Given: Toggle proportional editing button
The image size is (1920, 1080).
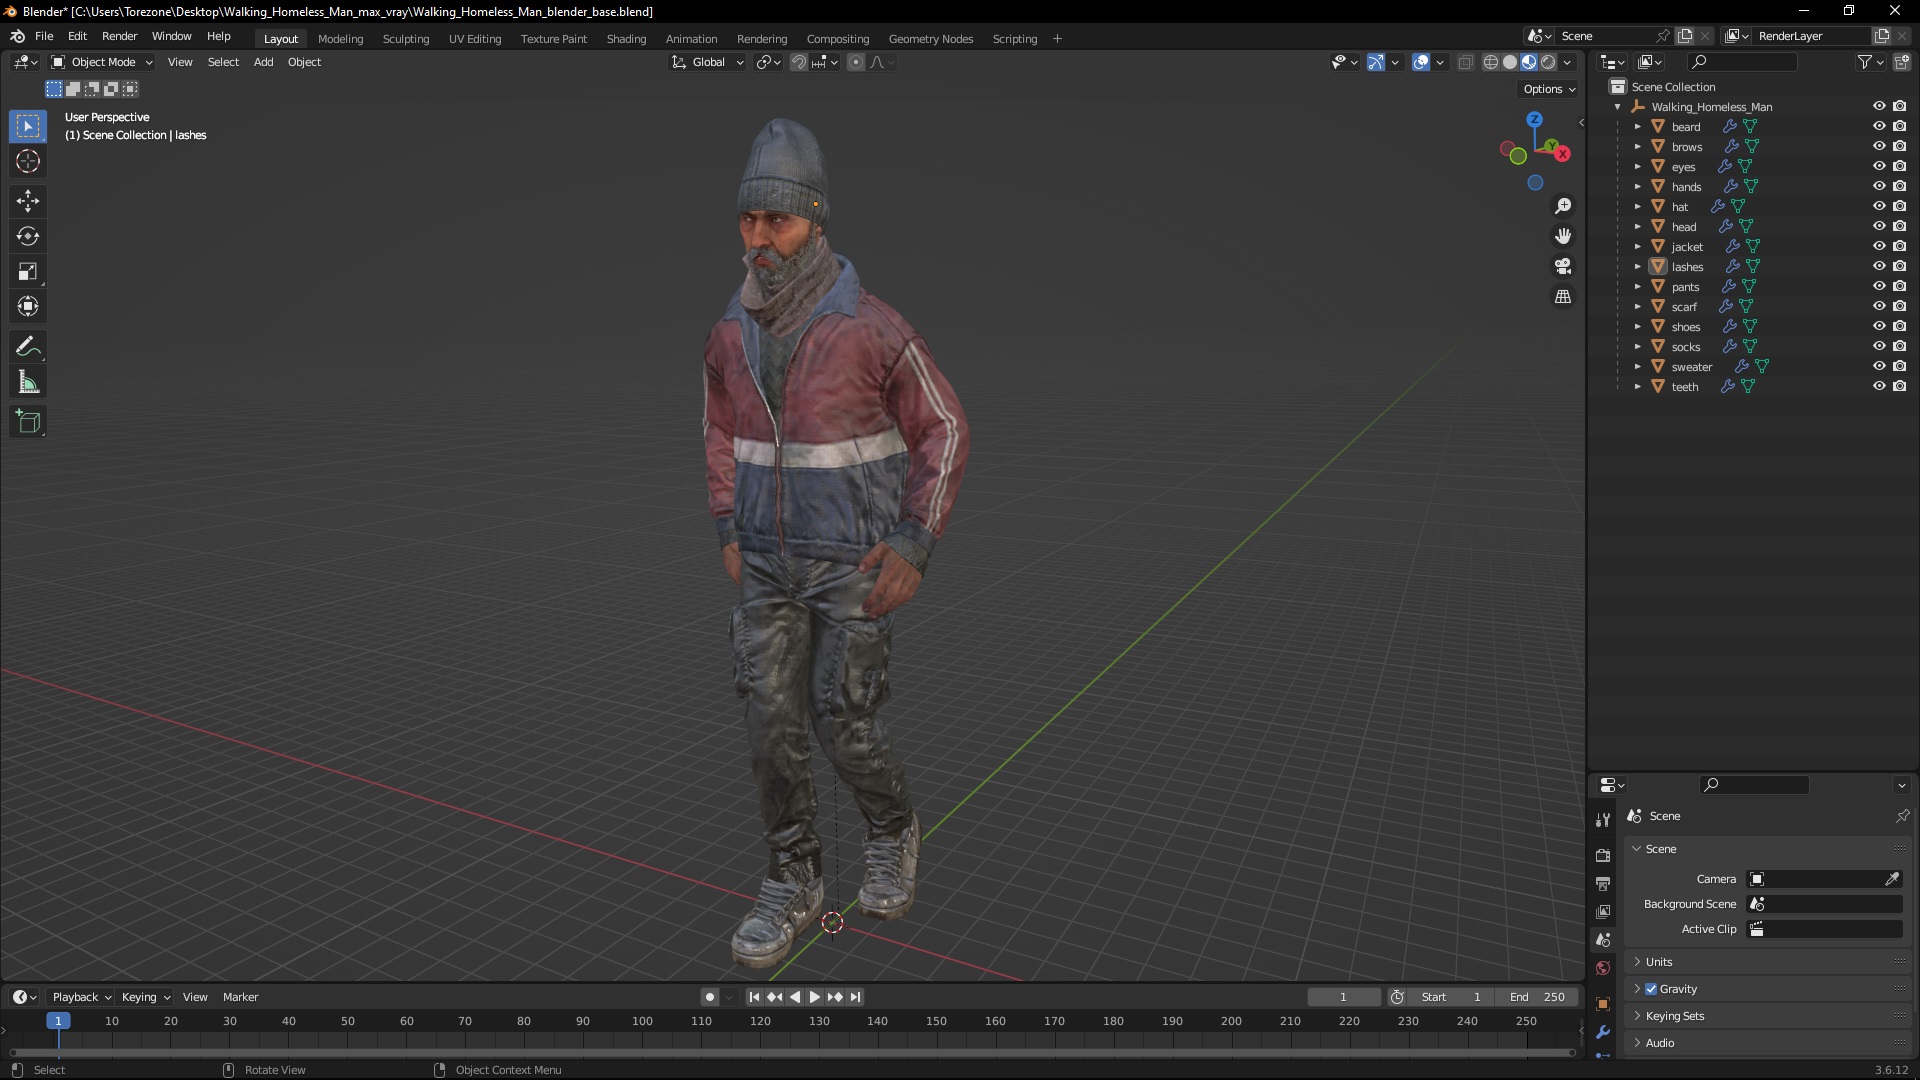Looking at the screenshot, I should pos(856,62).
